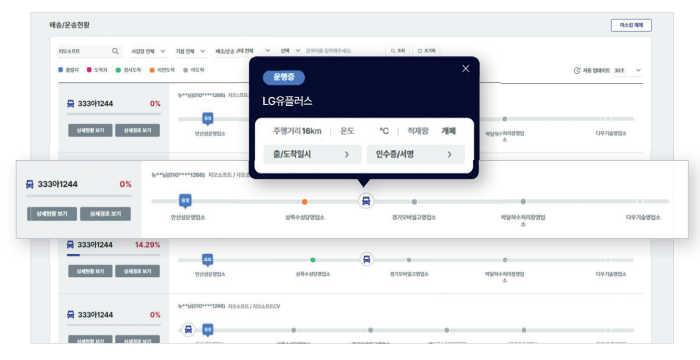Click the bus icon beside 333아1244 in the 14.29% row

point(71,245)
